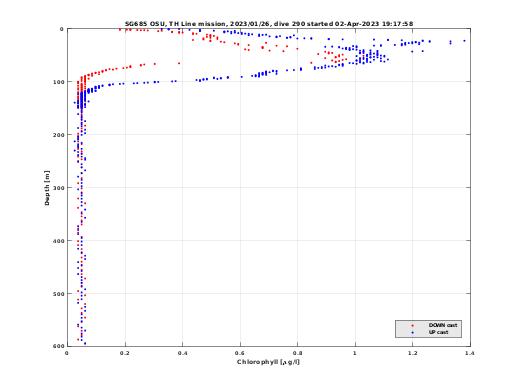520x390 pixels.
Task: Click the 0.4 tick on chlorophyll axis
Action: [182, 353]
